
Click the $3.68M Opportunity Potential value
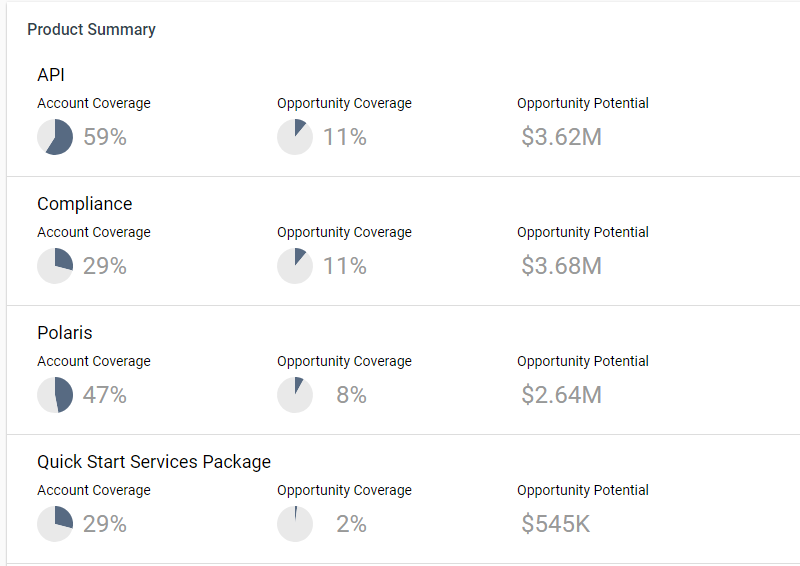point(561,266)
